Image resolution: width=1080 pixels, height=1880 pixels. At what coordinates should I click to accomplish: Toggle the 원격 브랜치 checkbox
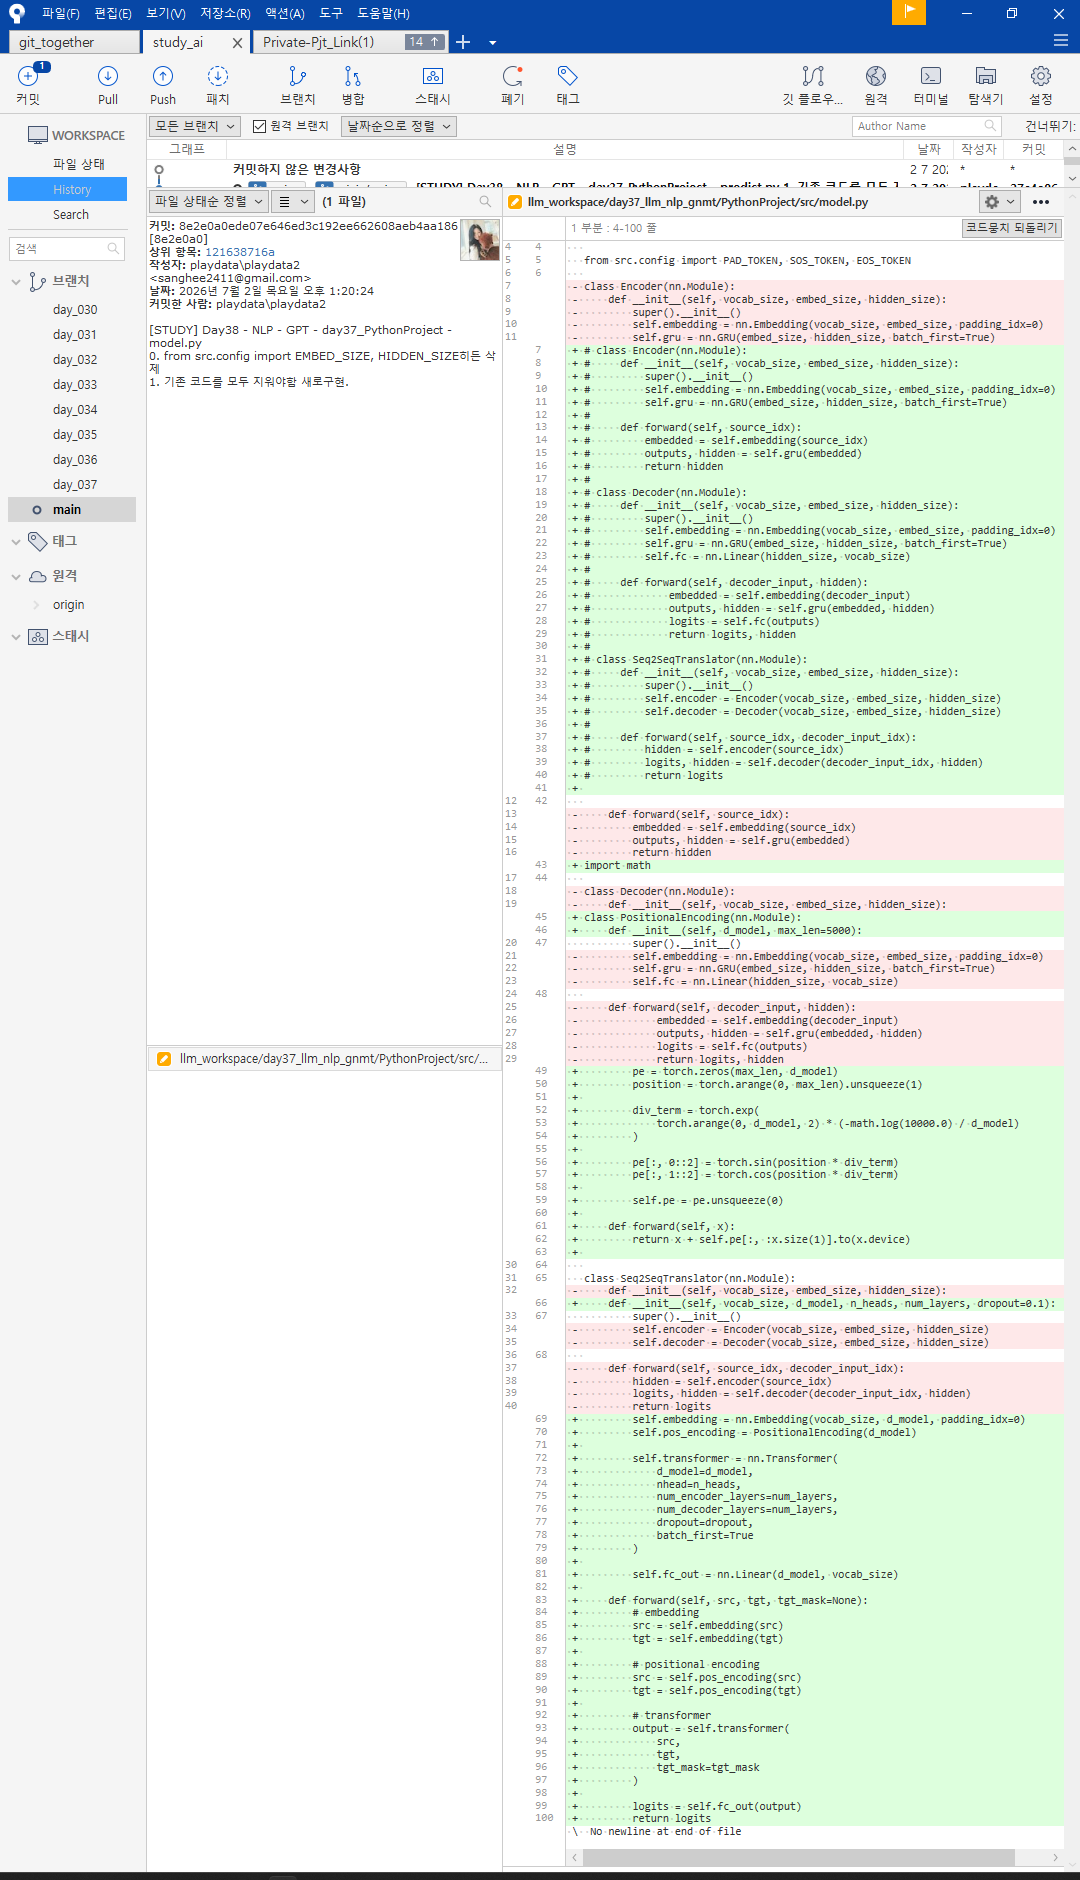tap(259, 126)
